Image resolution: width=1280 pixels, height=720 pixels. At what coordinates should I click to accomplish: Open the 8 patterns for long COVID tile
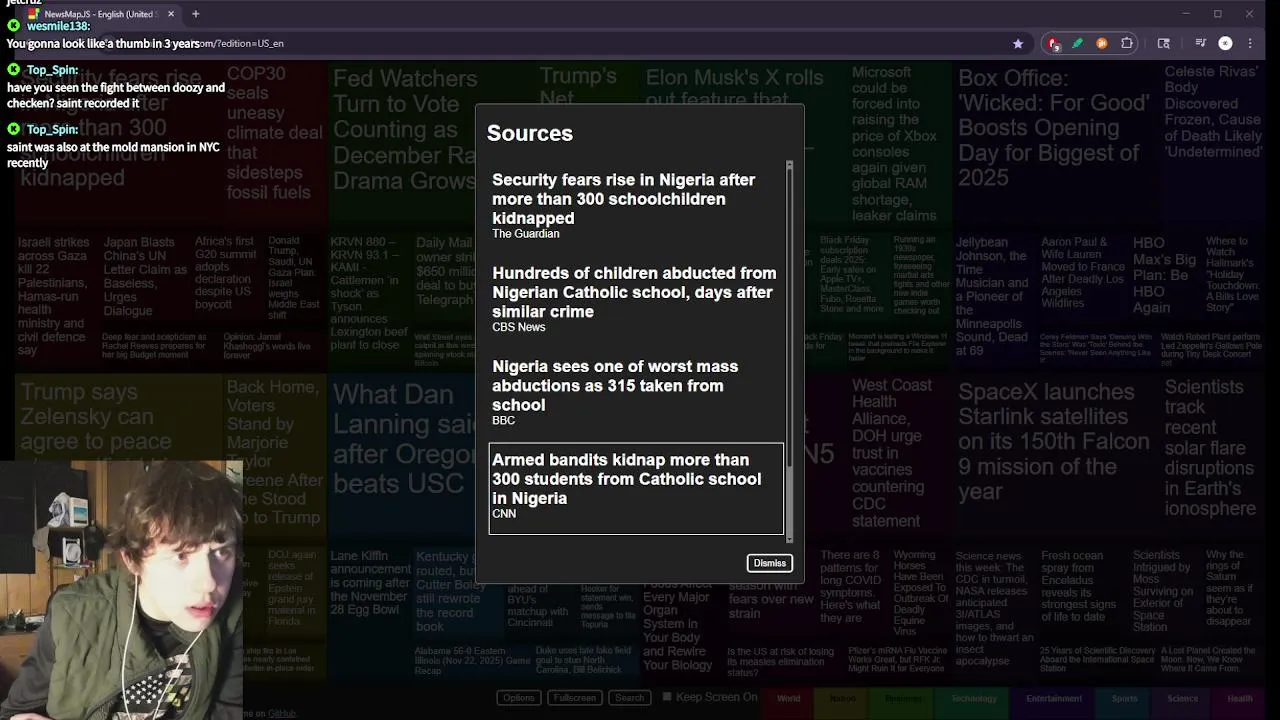click(852, 592)
